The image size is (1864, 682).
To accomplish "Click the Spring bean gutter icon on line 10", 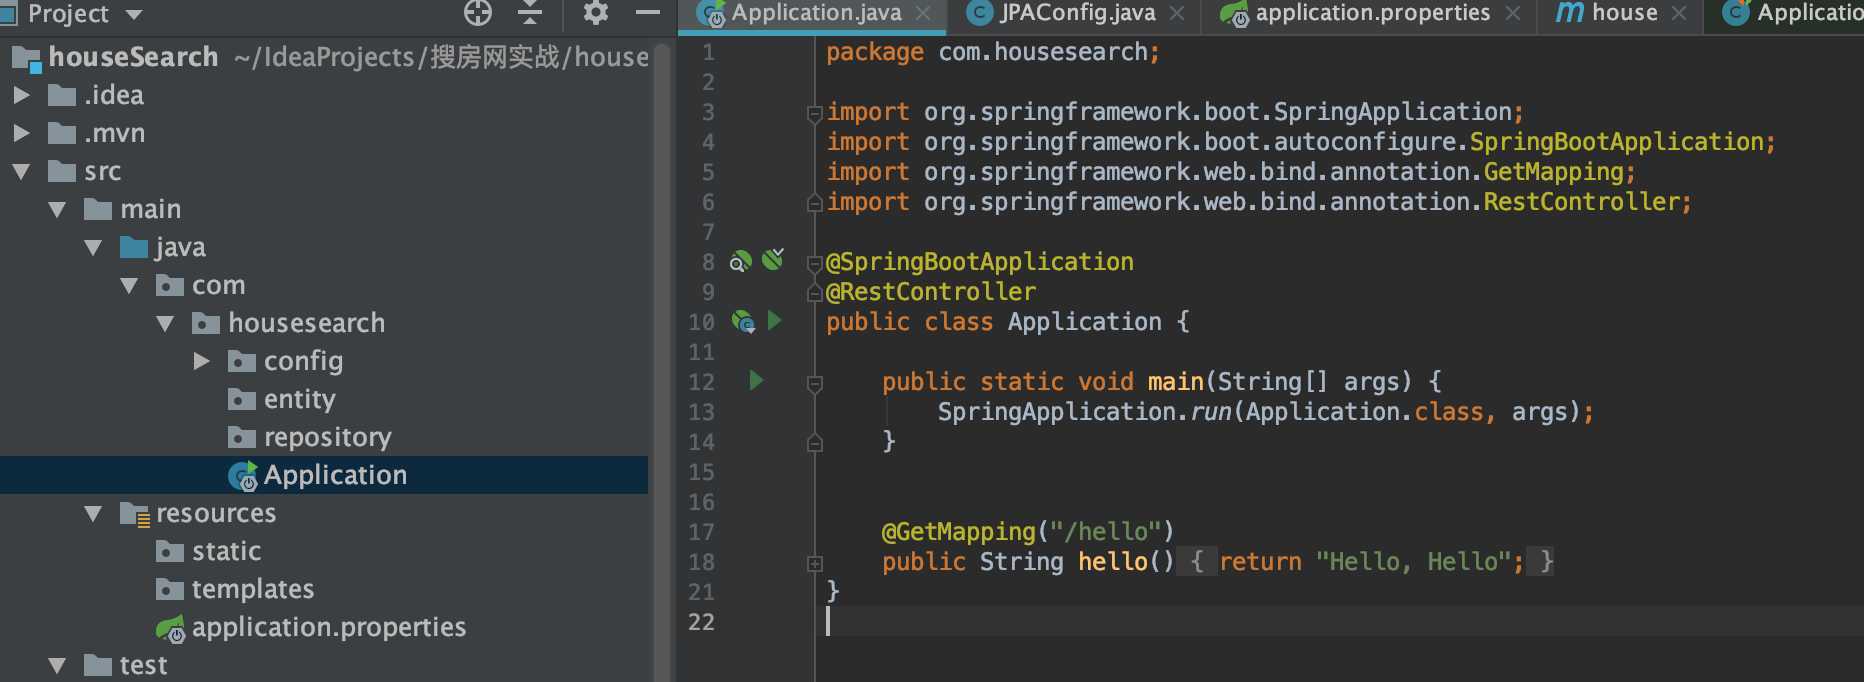I will [743, 322].
